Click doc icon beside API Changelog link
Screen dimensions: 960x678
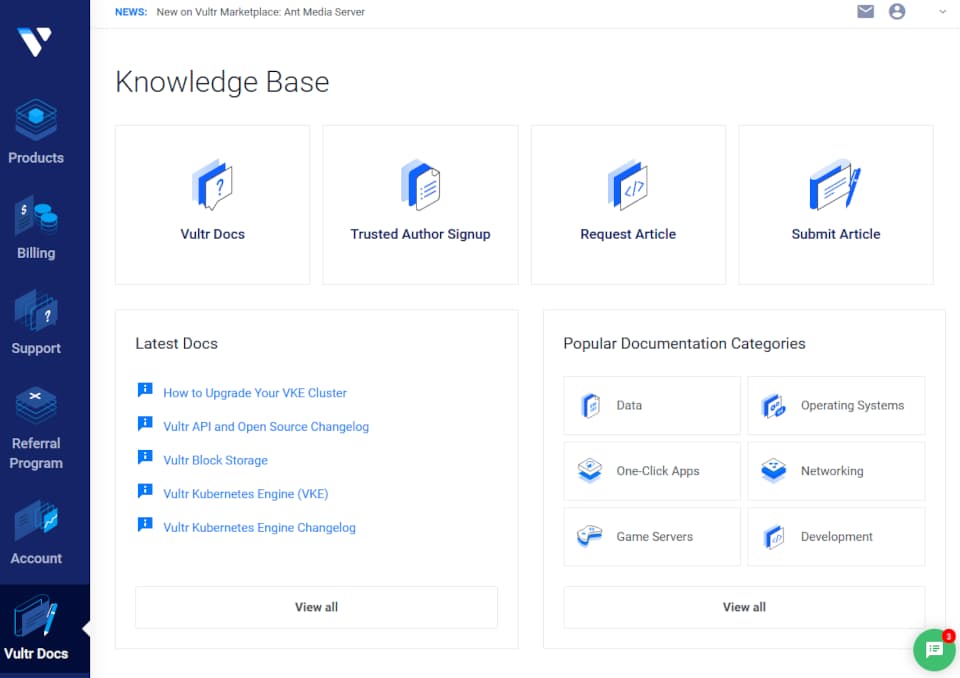145,423
